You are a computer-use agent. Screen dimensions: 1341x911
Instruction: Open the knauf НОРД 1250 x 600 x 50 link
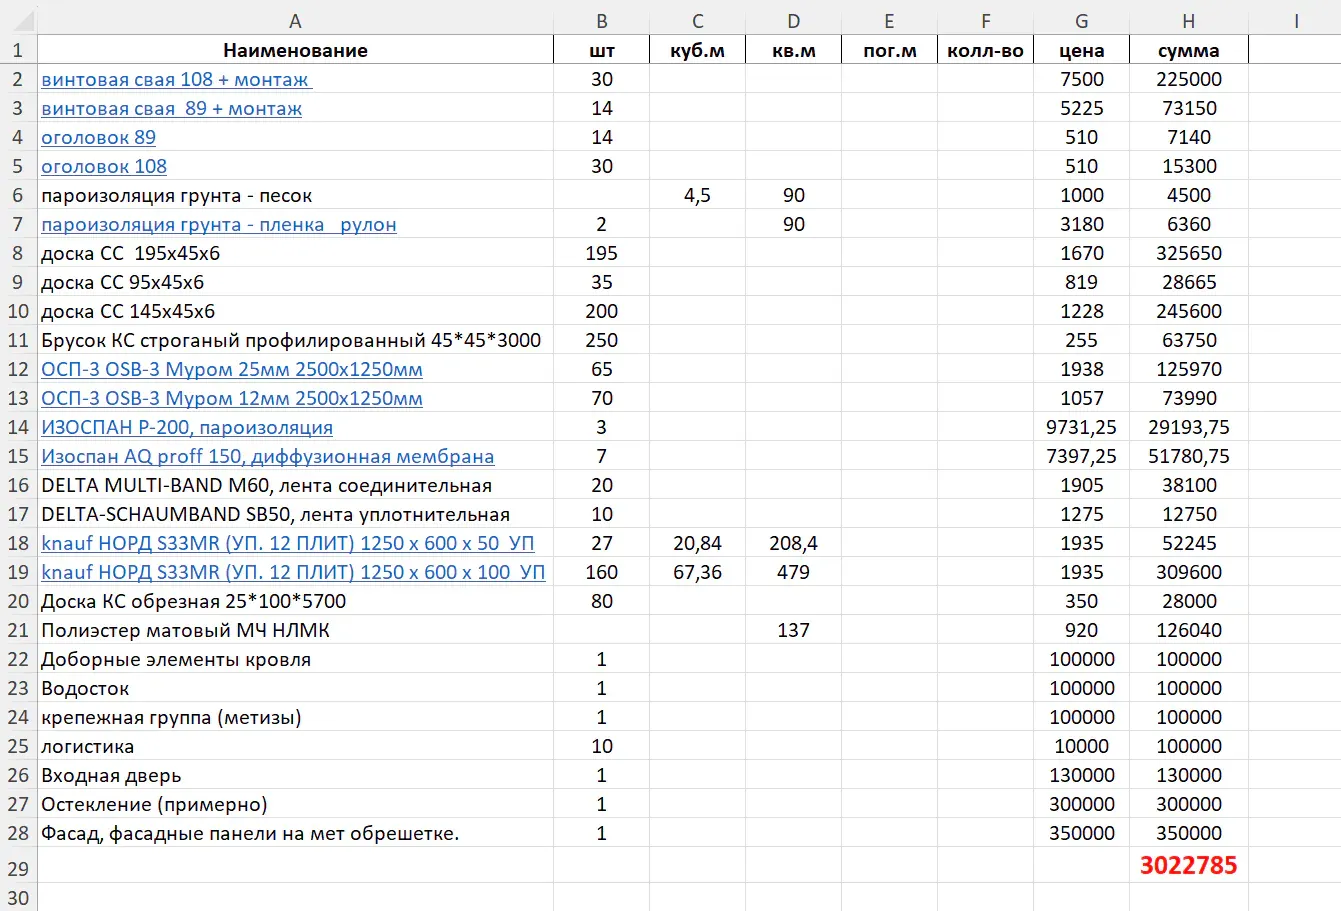288,544
